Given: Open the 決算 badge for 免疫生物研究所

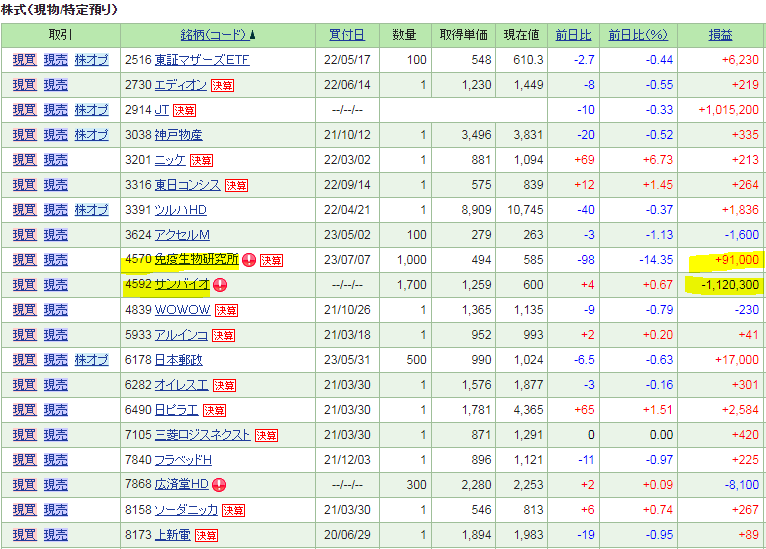Looking at the screenshot, I should pyautogui.click(x=272, y=261).
